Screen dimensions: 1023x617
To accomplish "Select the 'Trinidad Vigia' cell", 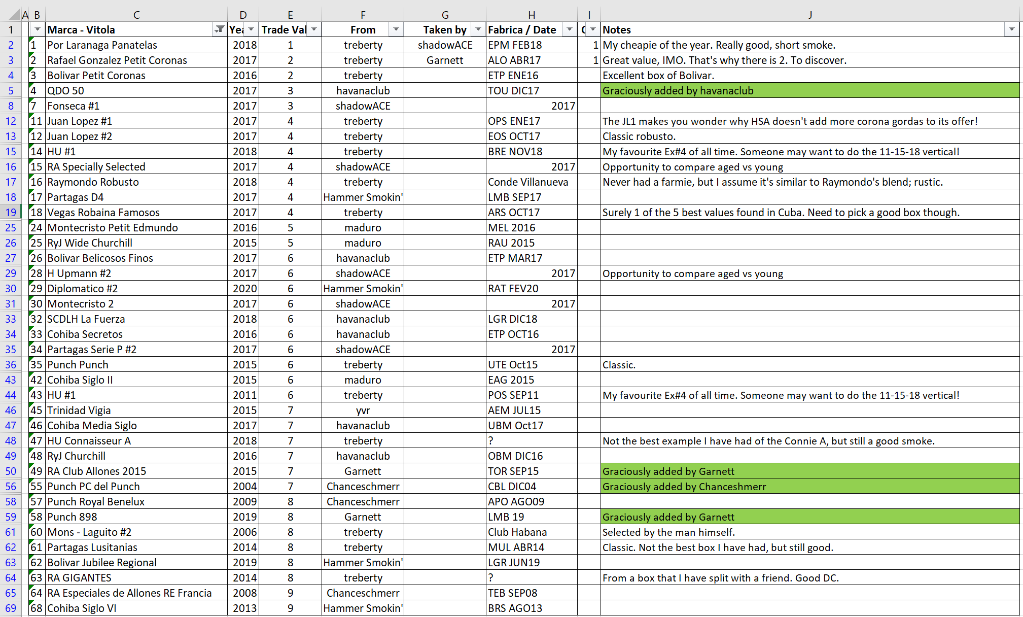I will click(x=136, y=410).
